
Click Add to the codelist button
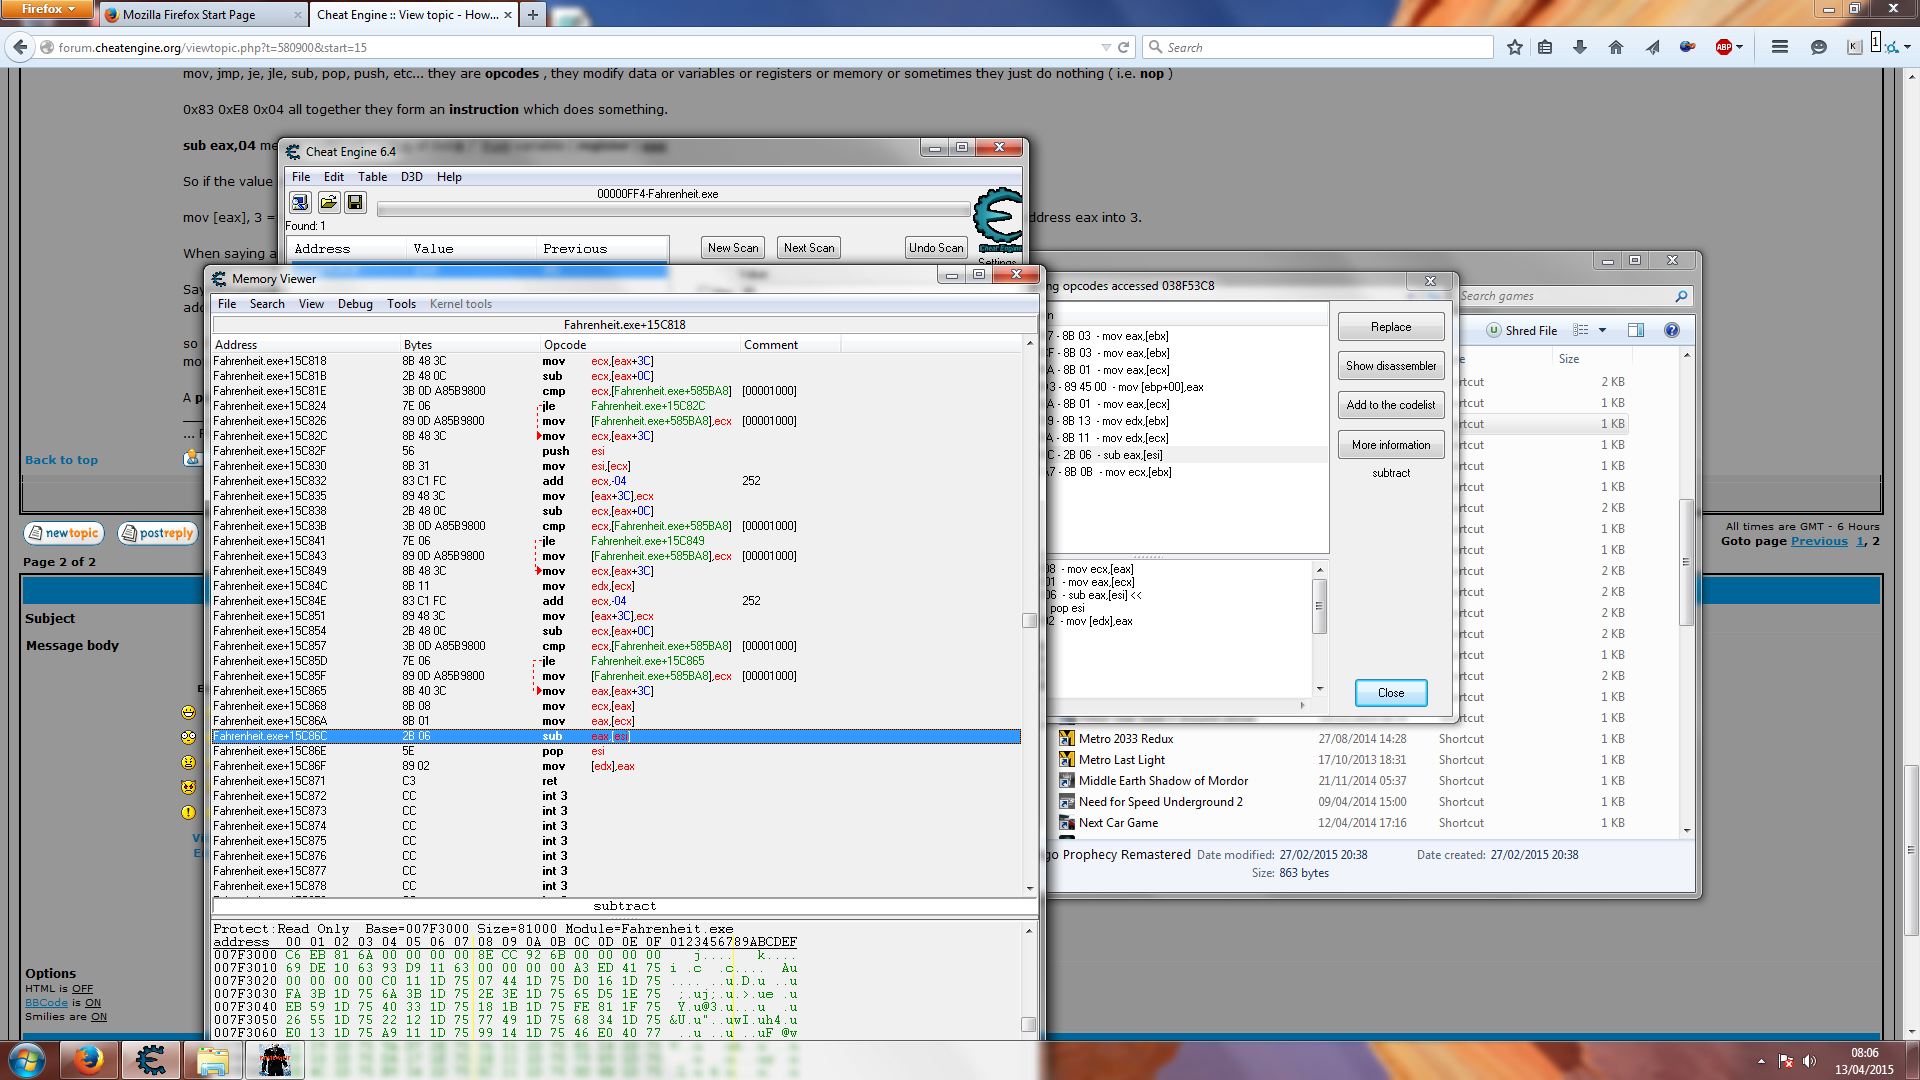click(1391, 405)
